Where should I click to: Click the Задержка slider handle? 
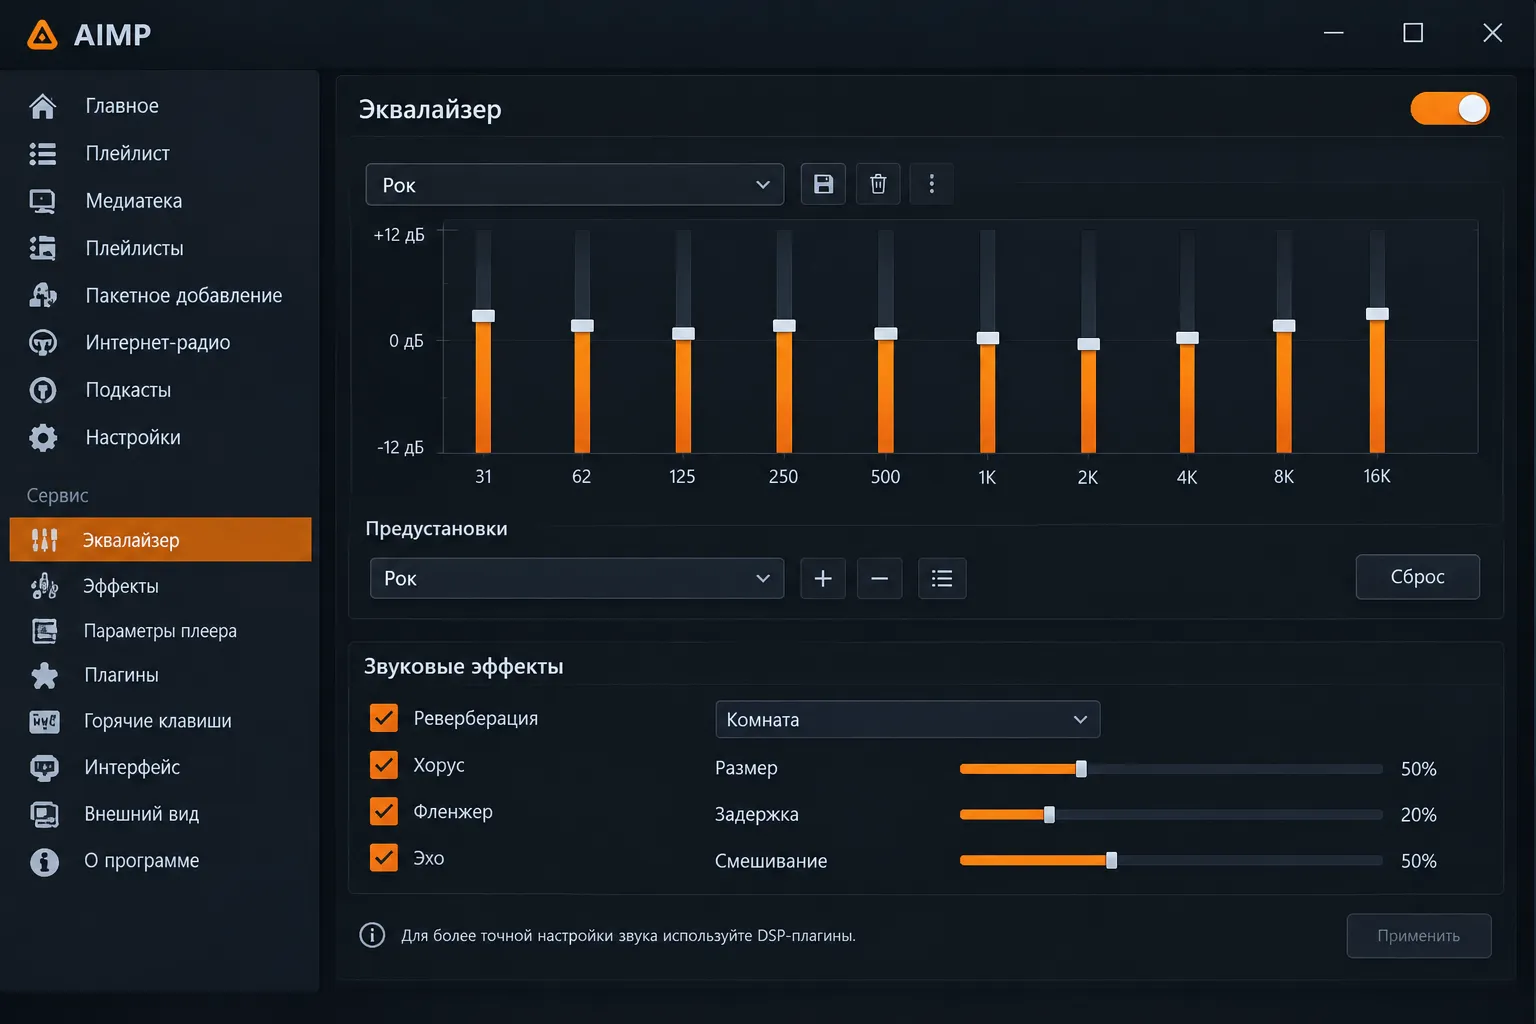coord(1049,815)
